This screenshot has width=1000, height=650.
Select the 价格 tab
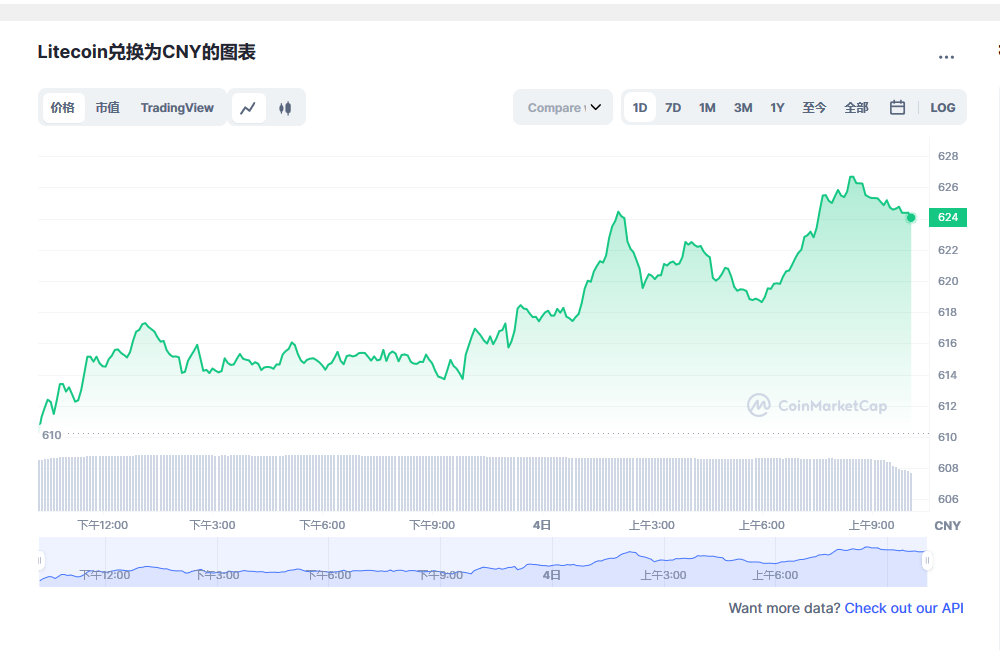click(62, 108)
